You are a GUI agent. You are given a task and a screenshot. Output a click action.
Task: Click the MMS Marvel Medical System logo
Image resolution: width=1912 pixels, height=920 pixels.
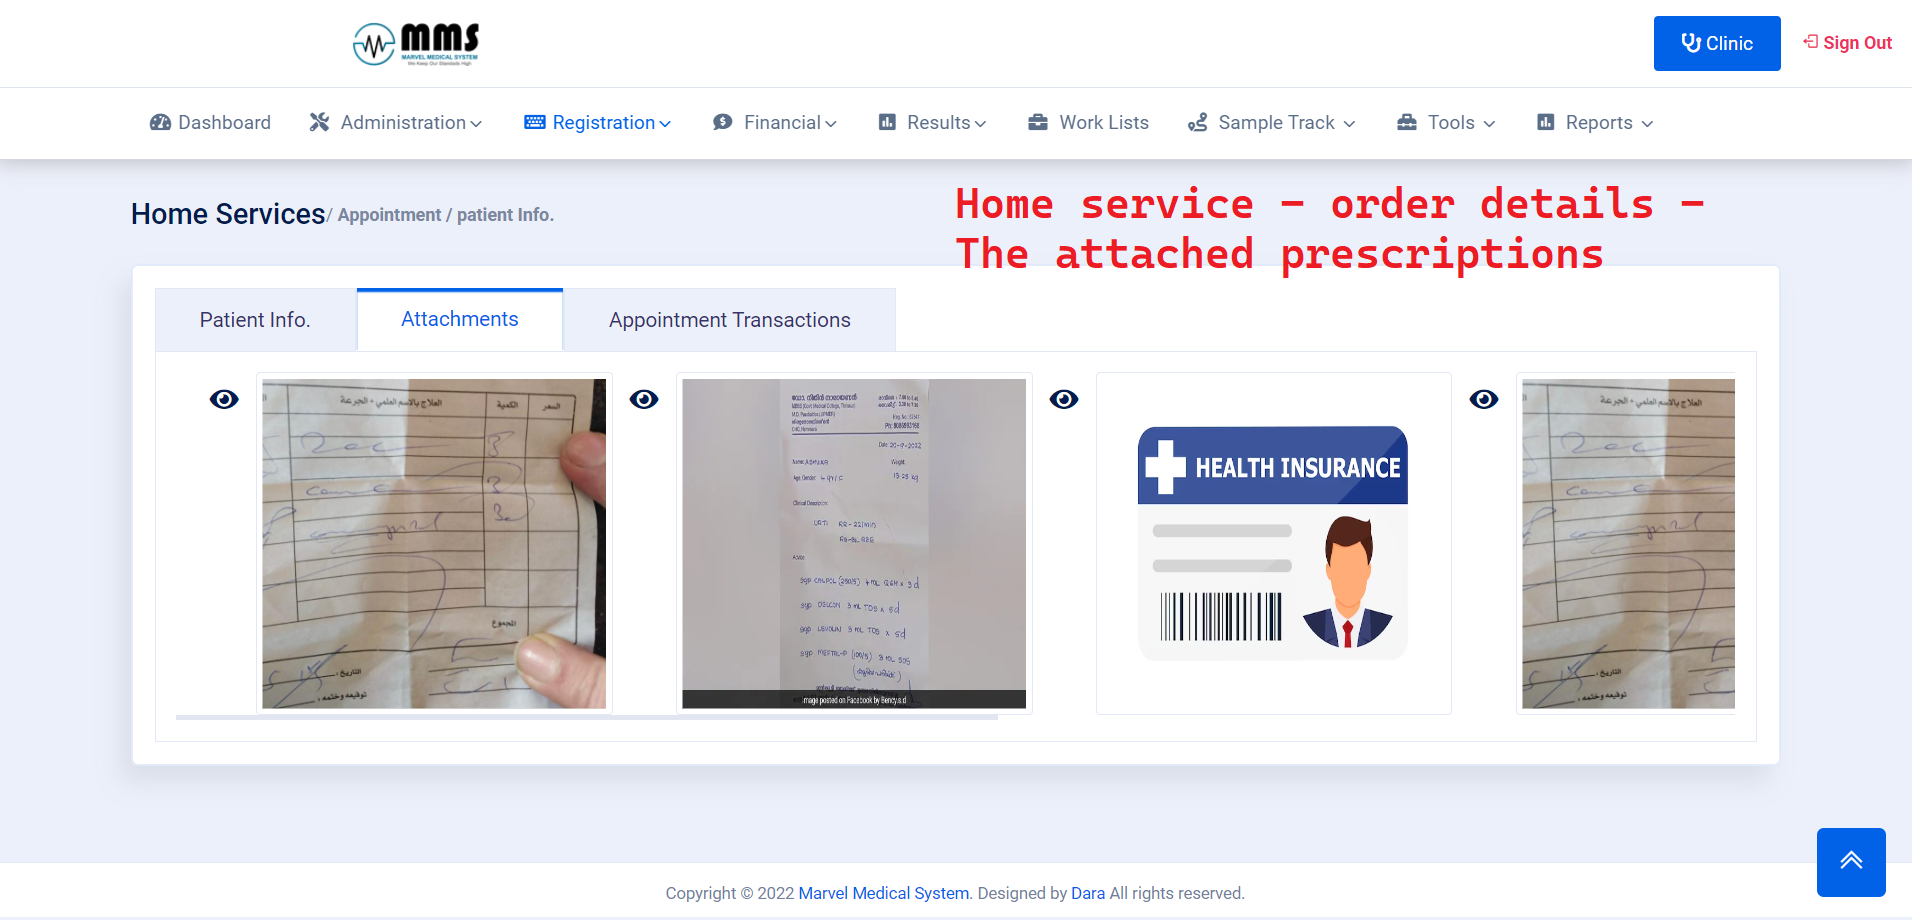415,43
